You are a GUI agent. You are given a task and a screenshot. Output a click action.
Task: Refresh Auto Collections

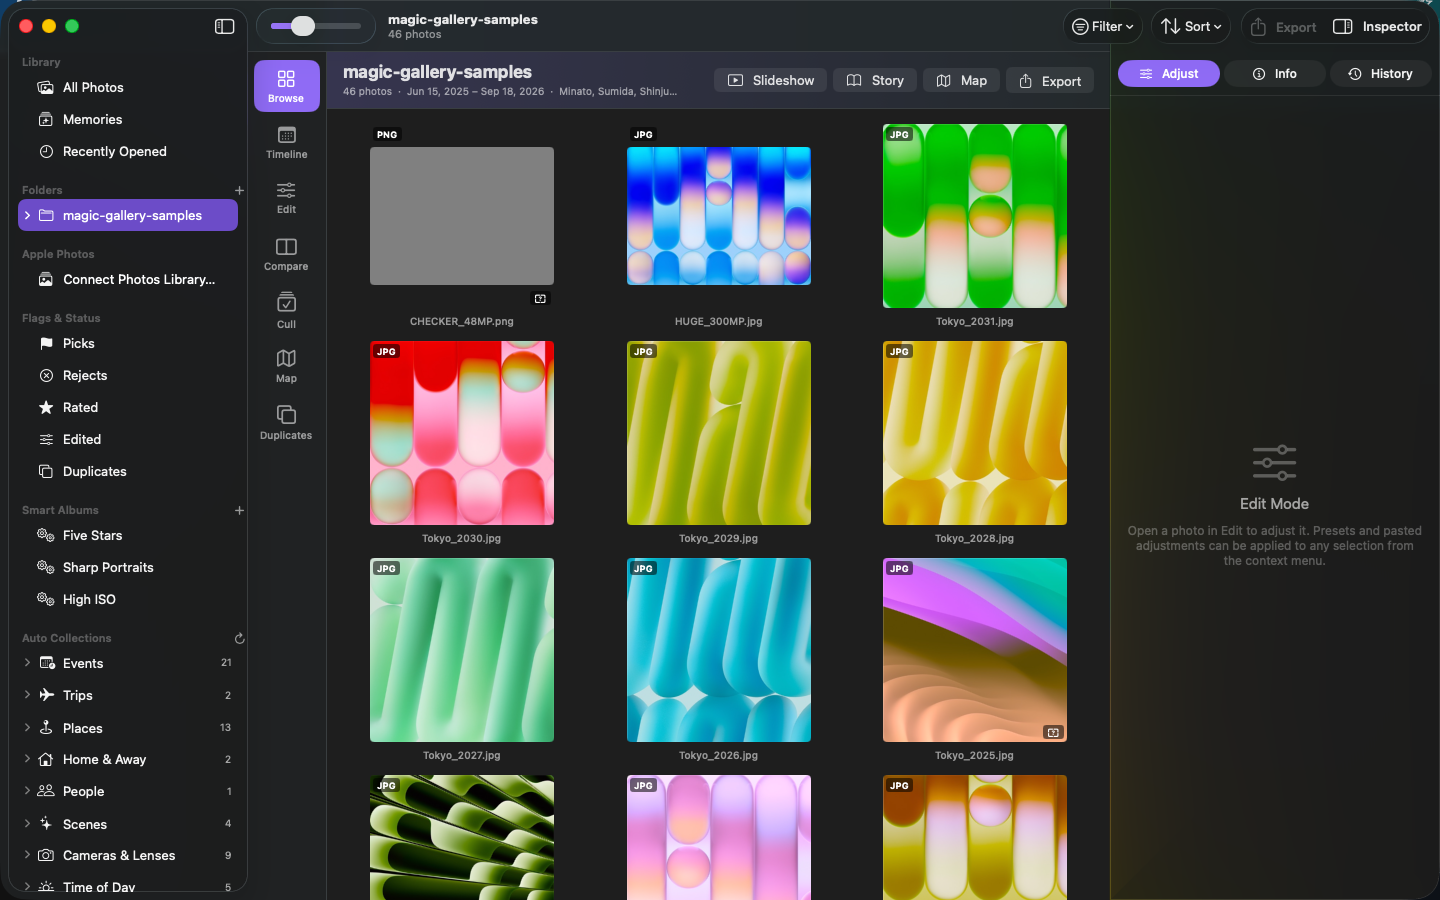click(239, 638)
